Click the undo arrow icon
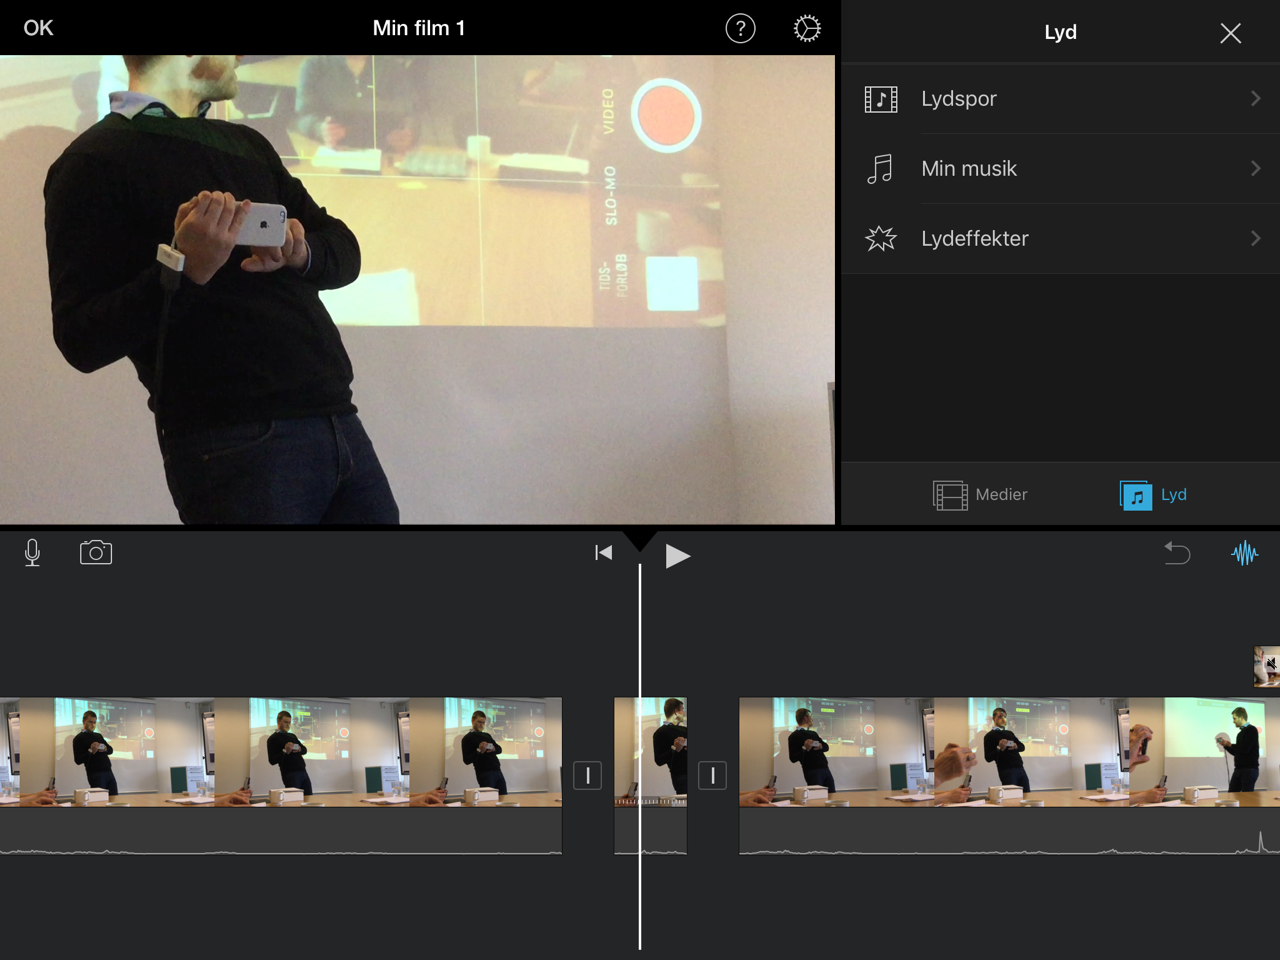1280x960 pixels. pos(1177,553)
